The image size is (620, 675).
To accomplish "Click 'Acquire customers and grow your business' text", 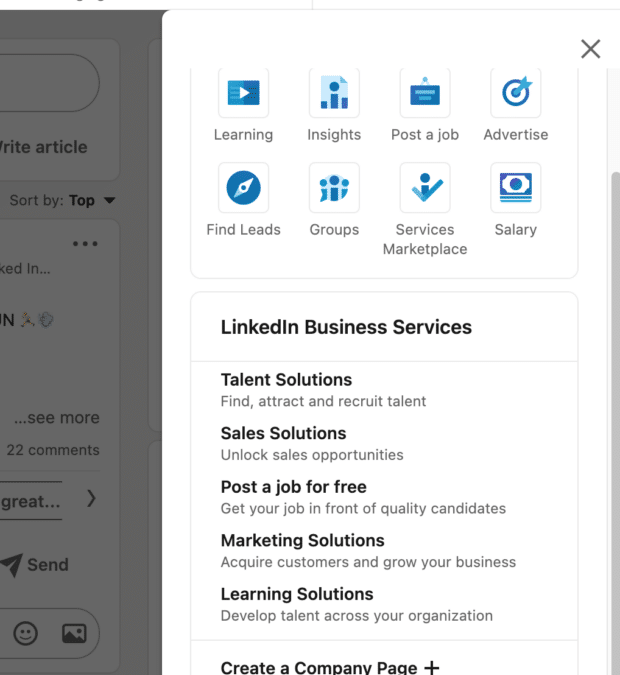I will [x=368, y=562].
